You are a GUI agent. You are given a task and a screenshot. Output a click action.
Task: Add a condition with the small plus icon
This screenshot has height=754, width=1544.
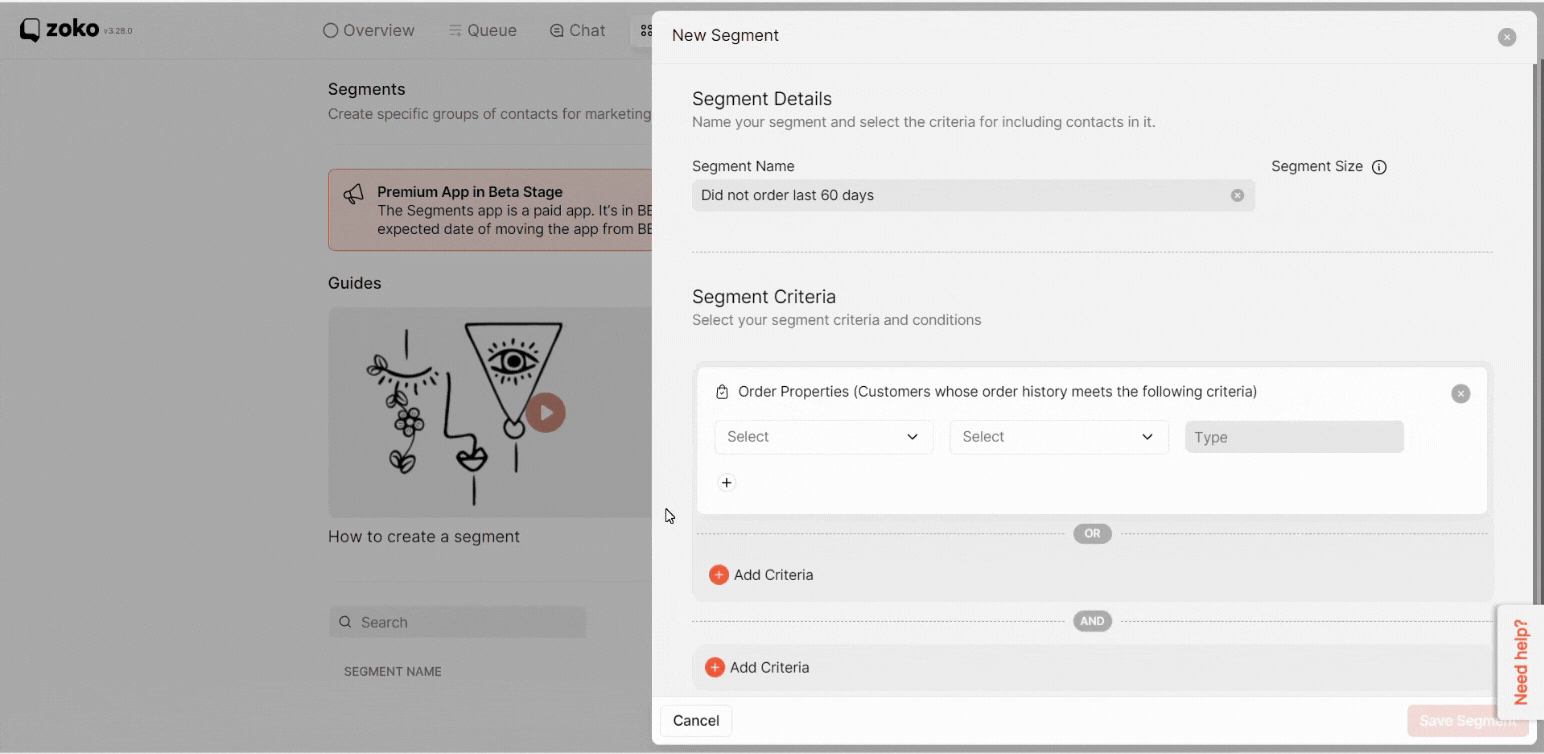pos(727,483)
